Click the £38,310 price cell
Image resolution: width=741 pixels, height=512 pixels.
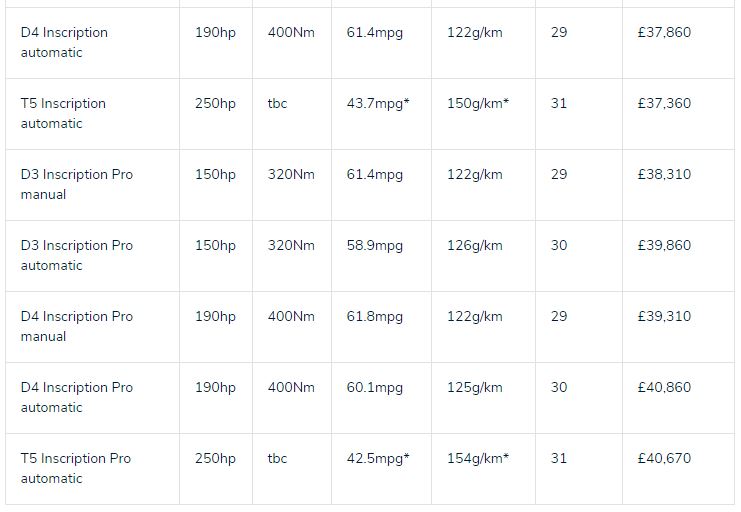(x=664, y=174)
